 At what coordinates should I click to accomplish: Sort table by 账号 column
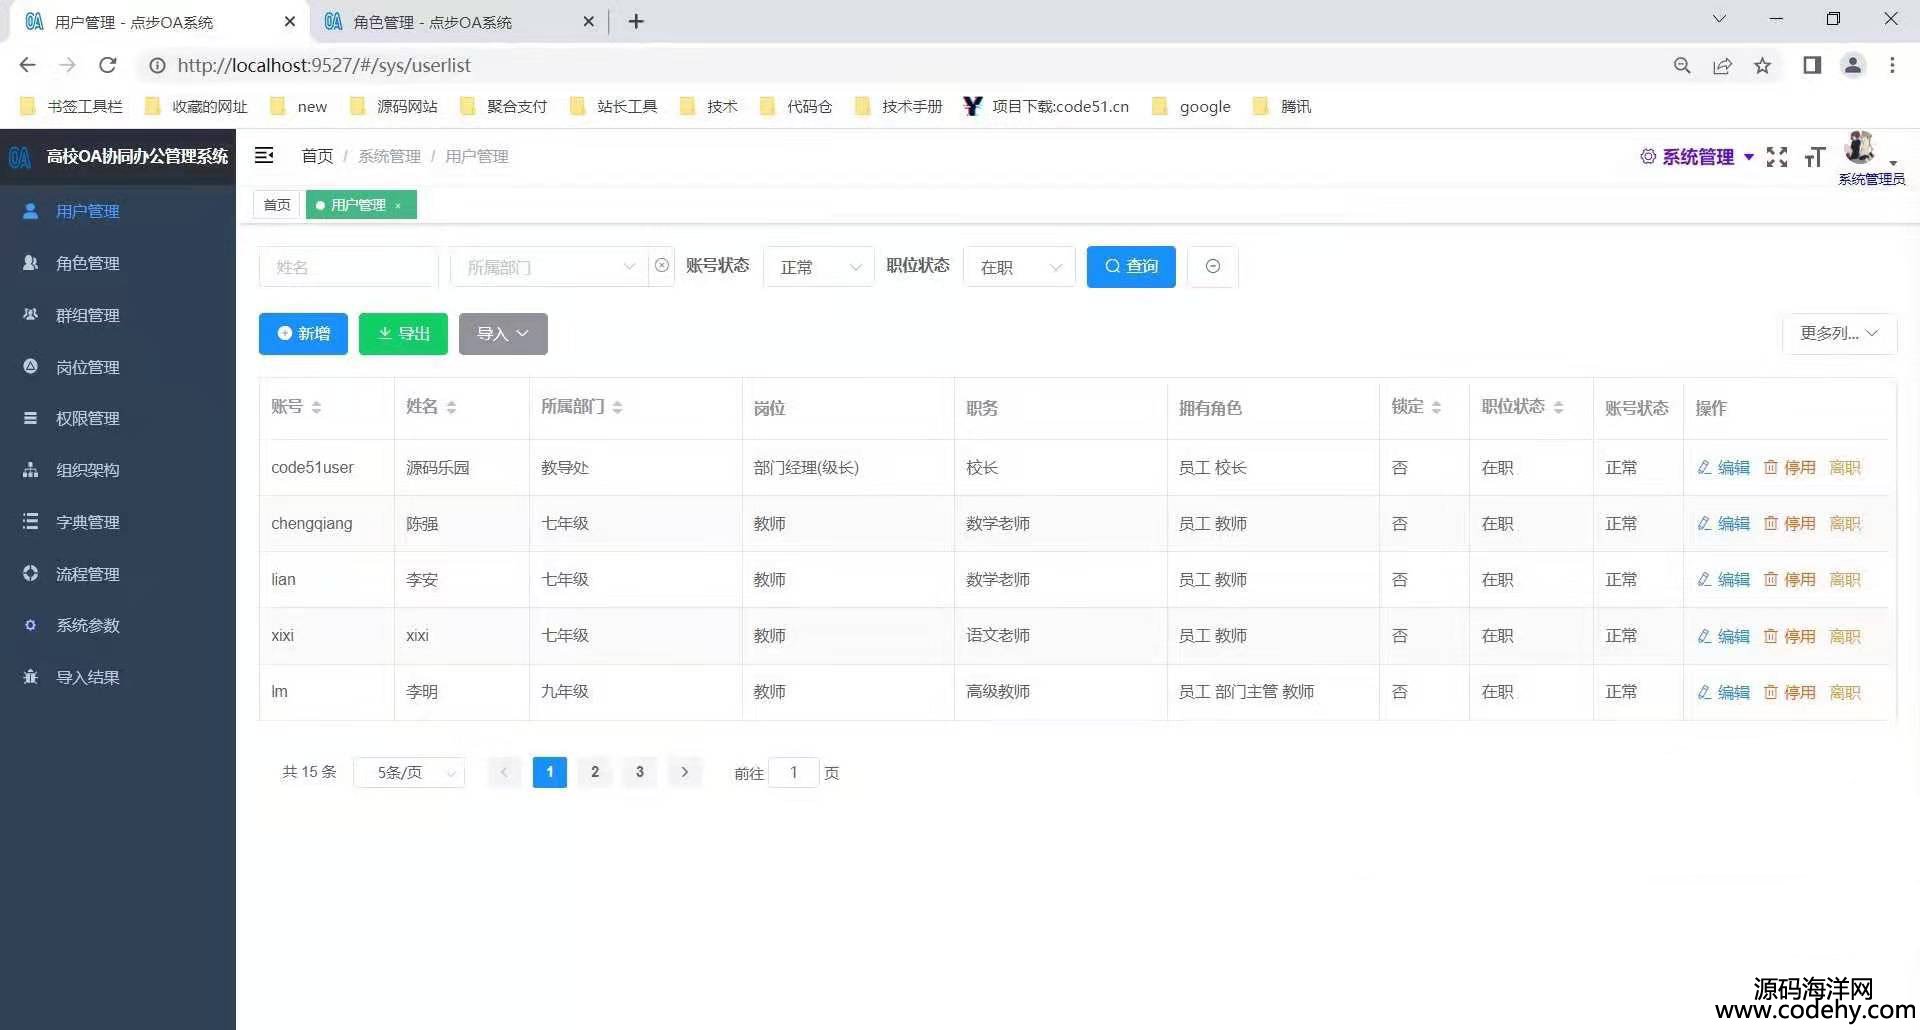click(316, 407)
